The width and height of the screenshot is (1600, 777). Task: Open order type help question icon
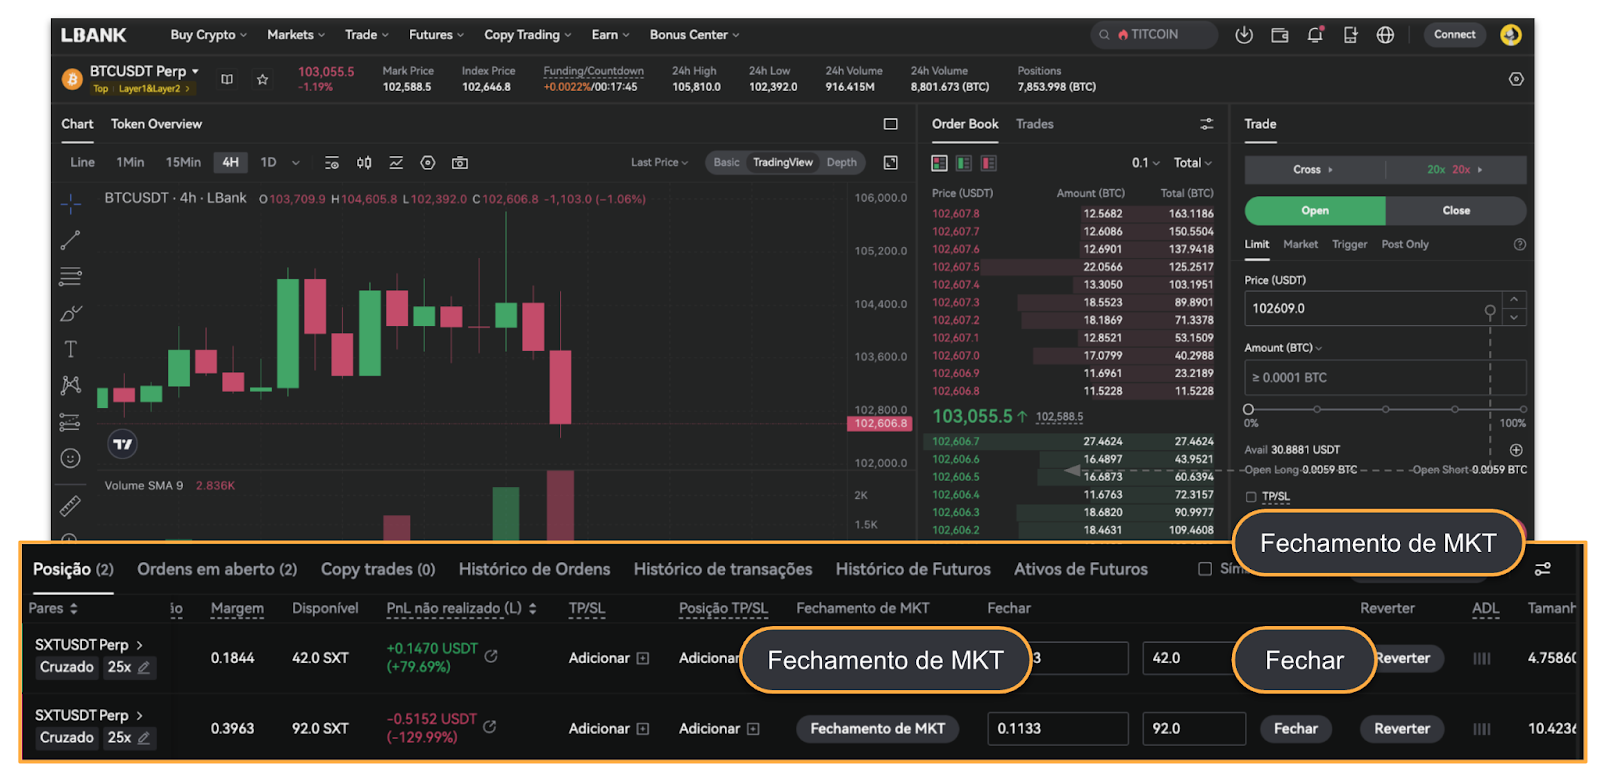pyautogui.click(x=1520, y=244)
